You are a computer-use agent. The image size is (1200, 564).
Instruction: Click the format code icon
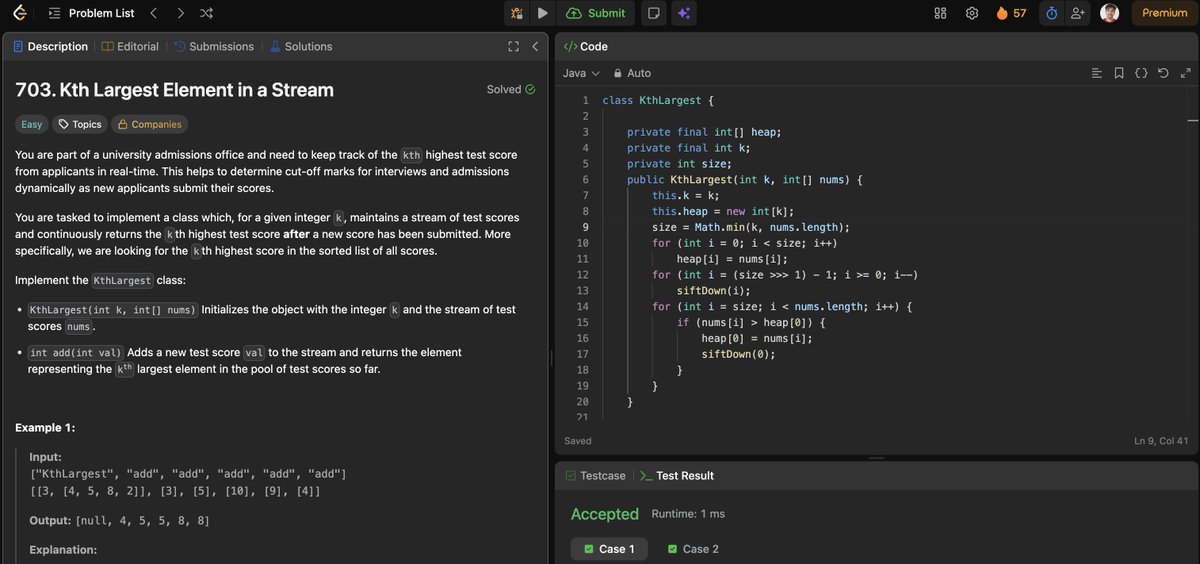(x=1096, y=73)
